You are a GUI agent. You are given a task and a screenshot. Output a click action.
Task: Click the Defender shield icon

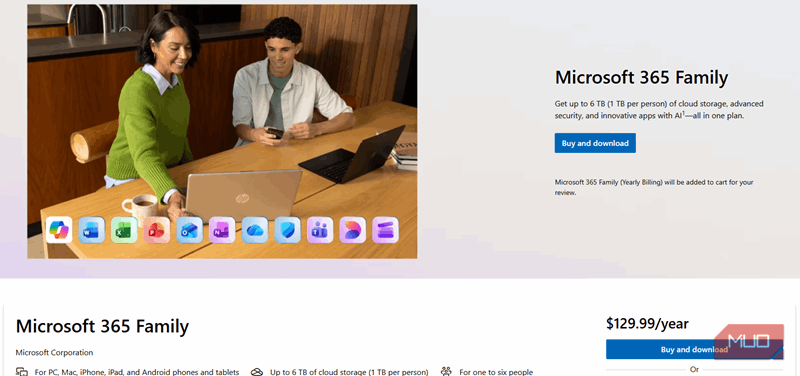(x=288, y=230)
